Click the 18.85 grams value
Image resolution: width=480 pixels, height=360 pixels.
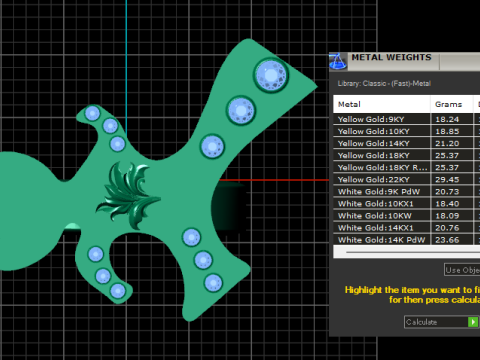coord(447,131)
